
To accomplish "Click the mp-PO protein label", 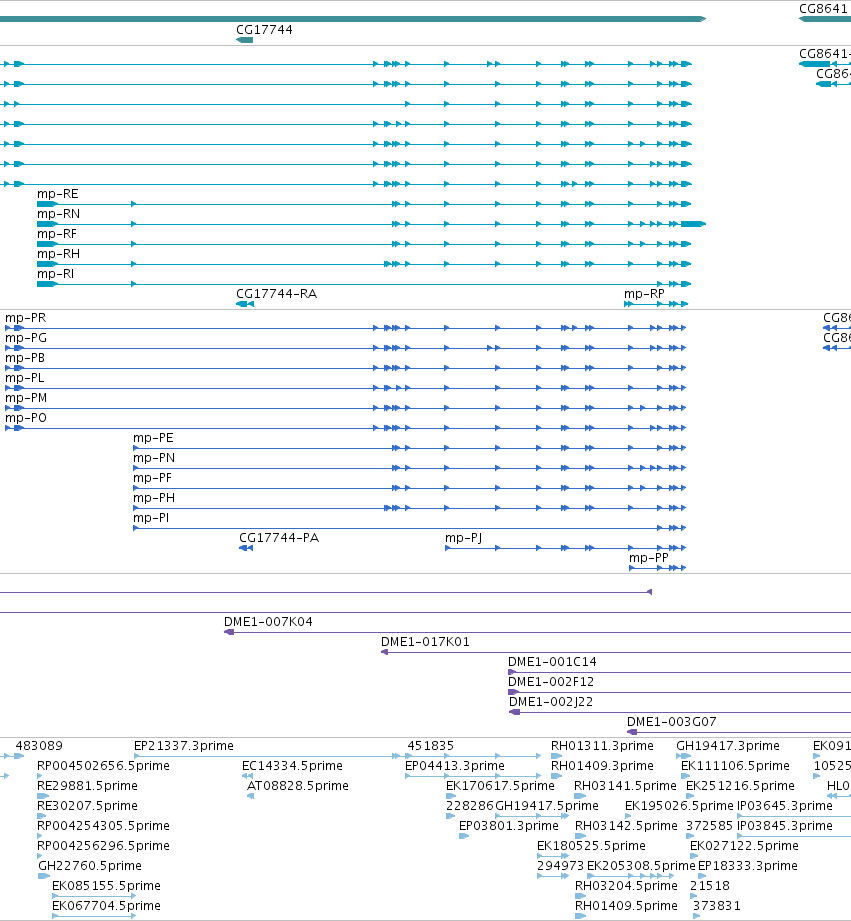I will [x=26, y=418].
